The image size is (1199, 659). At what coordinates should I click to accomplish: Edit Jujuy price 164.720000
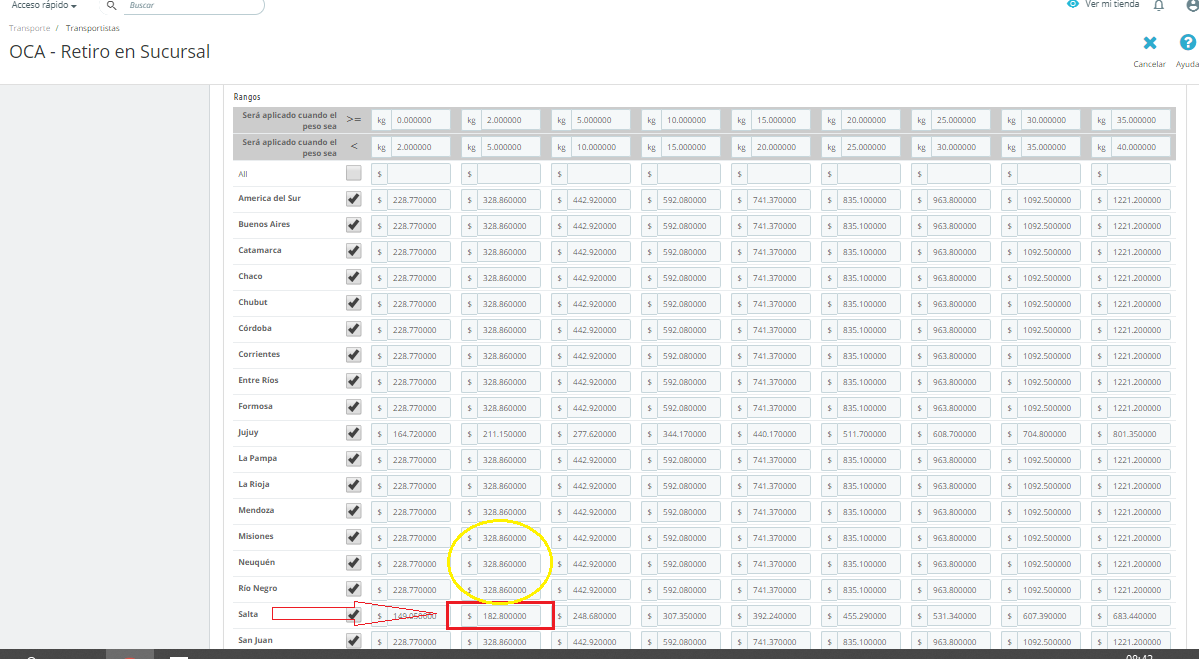point(418,434)
